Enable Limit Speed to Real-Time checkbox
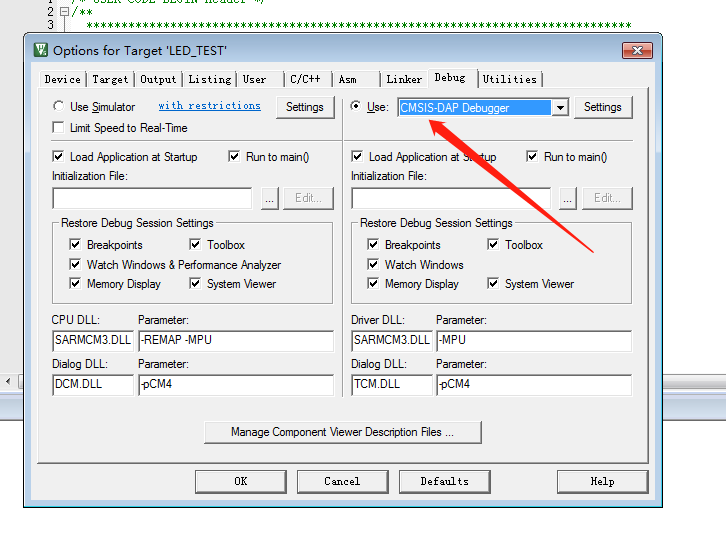 [x=58, y=128]
